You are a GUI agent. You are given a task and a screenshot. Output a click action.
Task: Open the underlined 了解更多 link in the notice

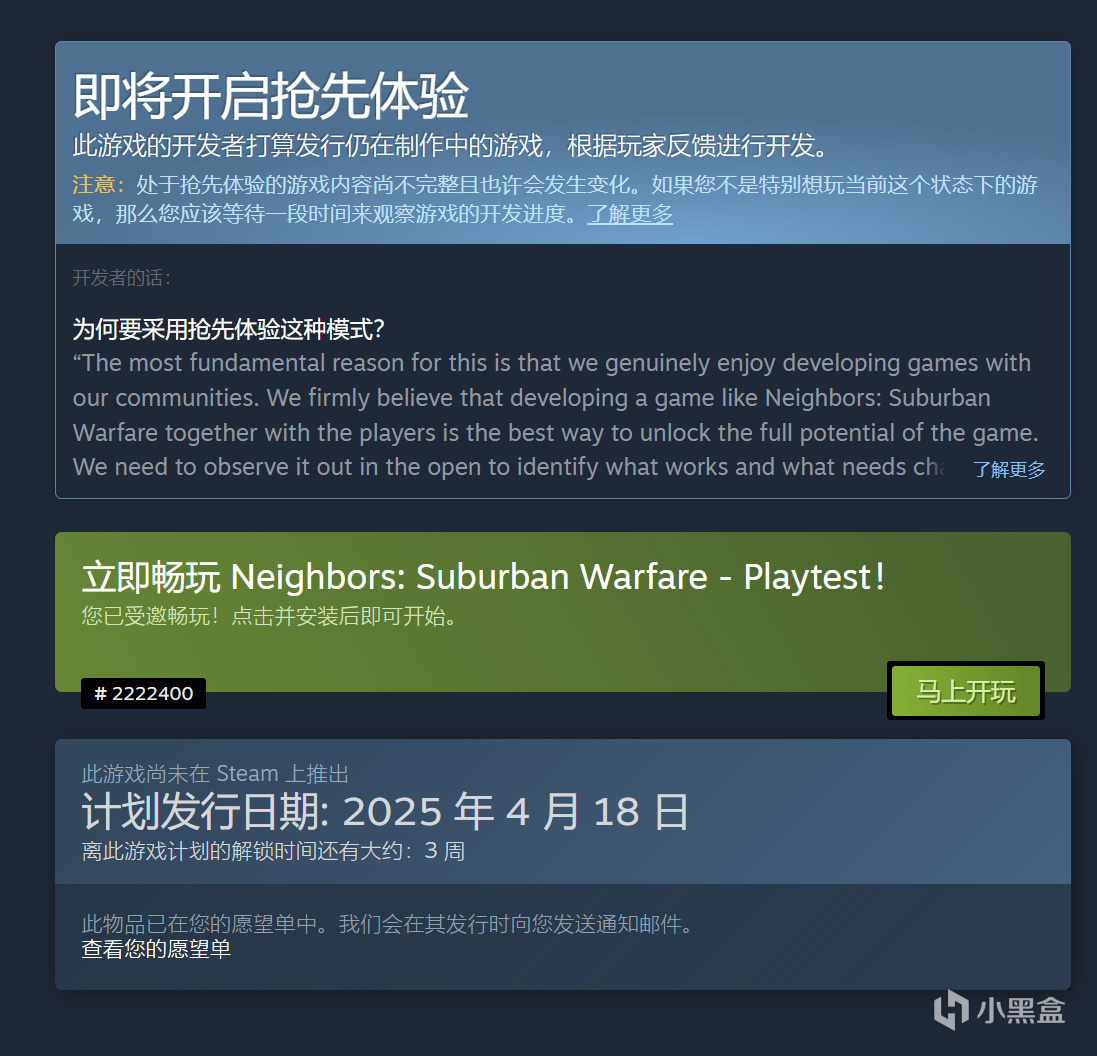coord(630,213)
